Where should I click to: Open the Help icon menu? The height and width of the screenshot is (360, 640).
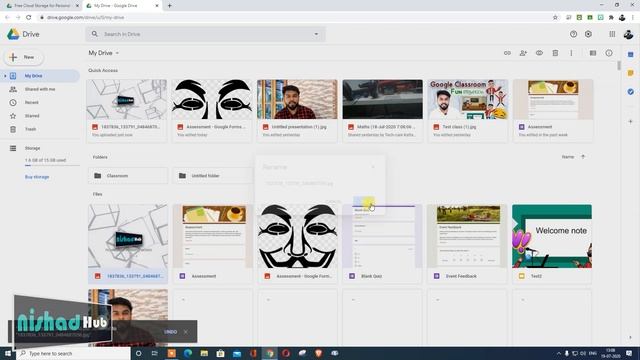(573, 34)
